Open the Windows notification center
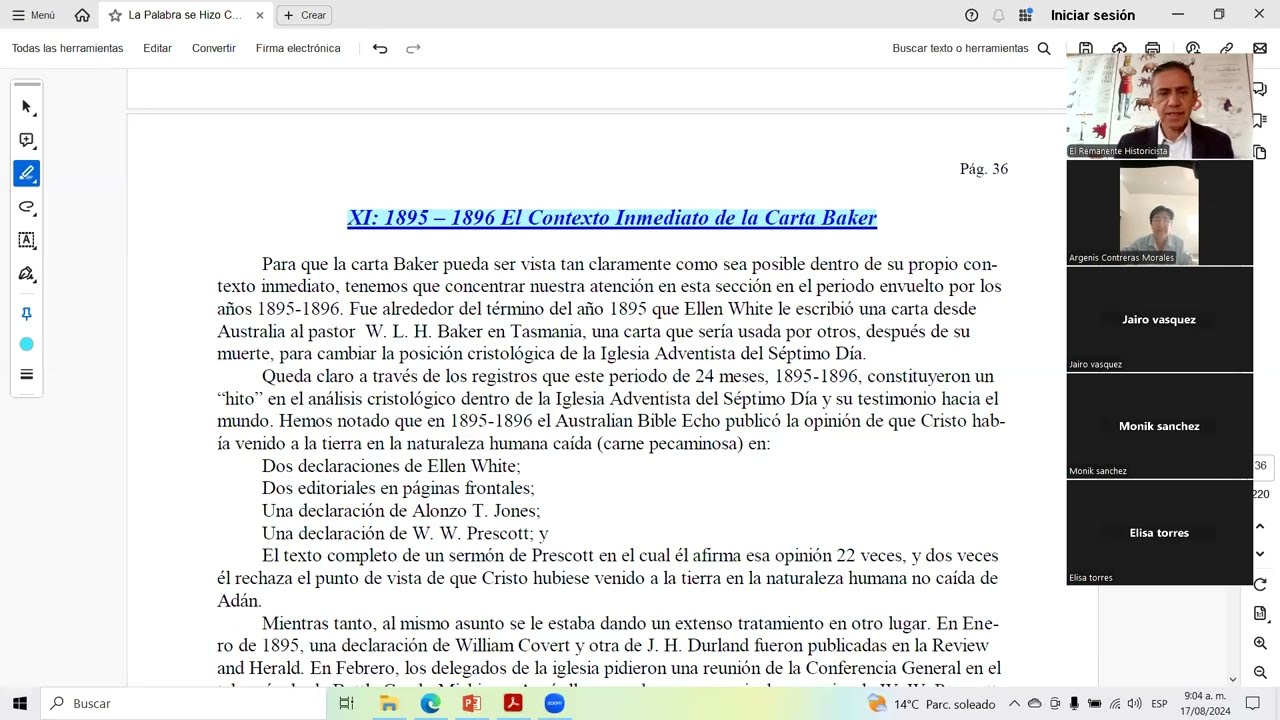Viewport: 1280px width, 720px height. pyautogui.click(x=1252, y=704)
